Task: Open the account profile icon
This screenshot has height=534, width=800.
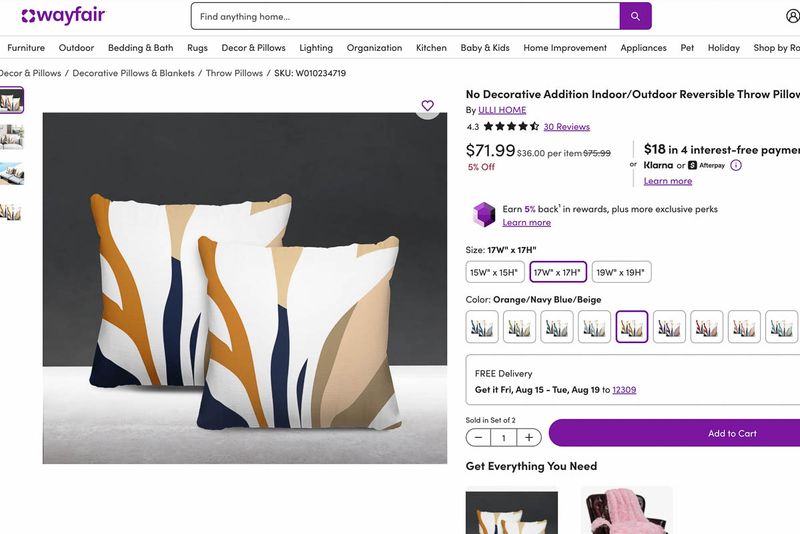Action: tap(792, 16)
